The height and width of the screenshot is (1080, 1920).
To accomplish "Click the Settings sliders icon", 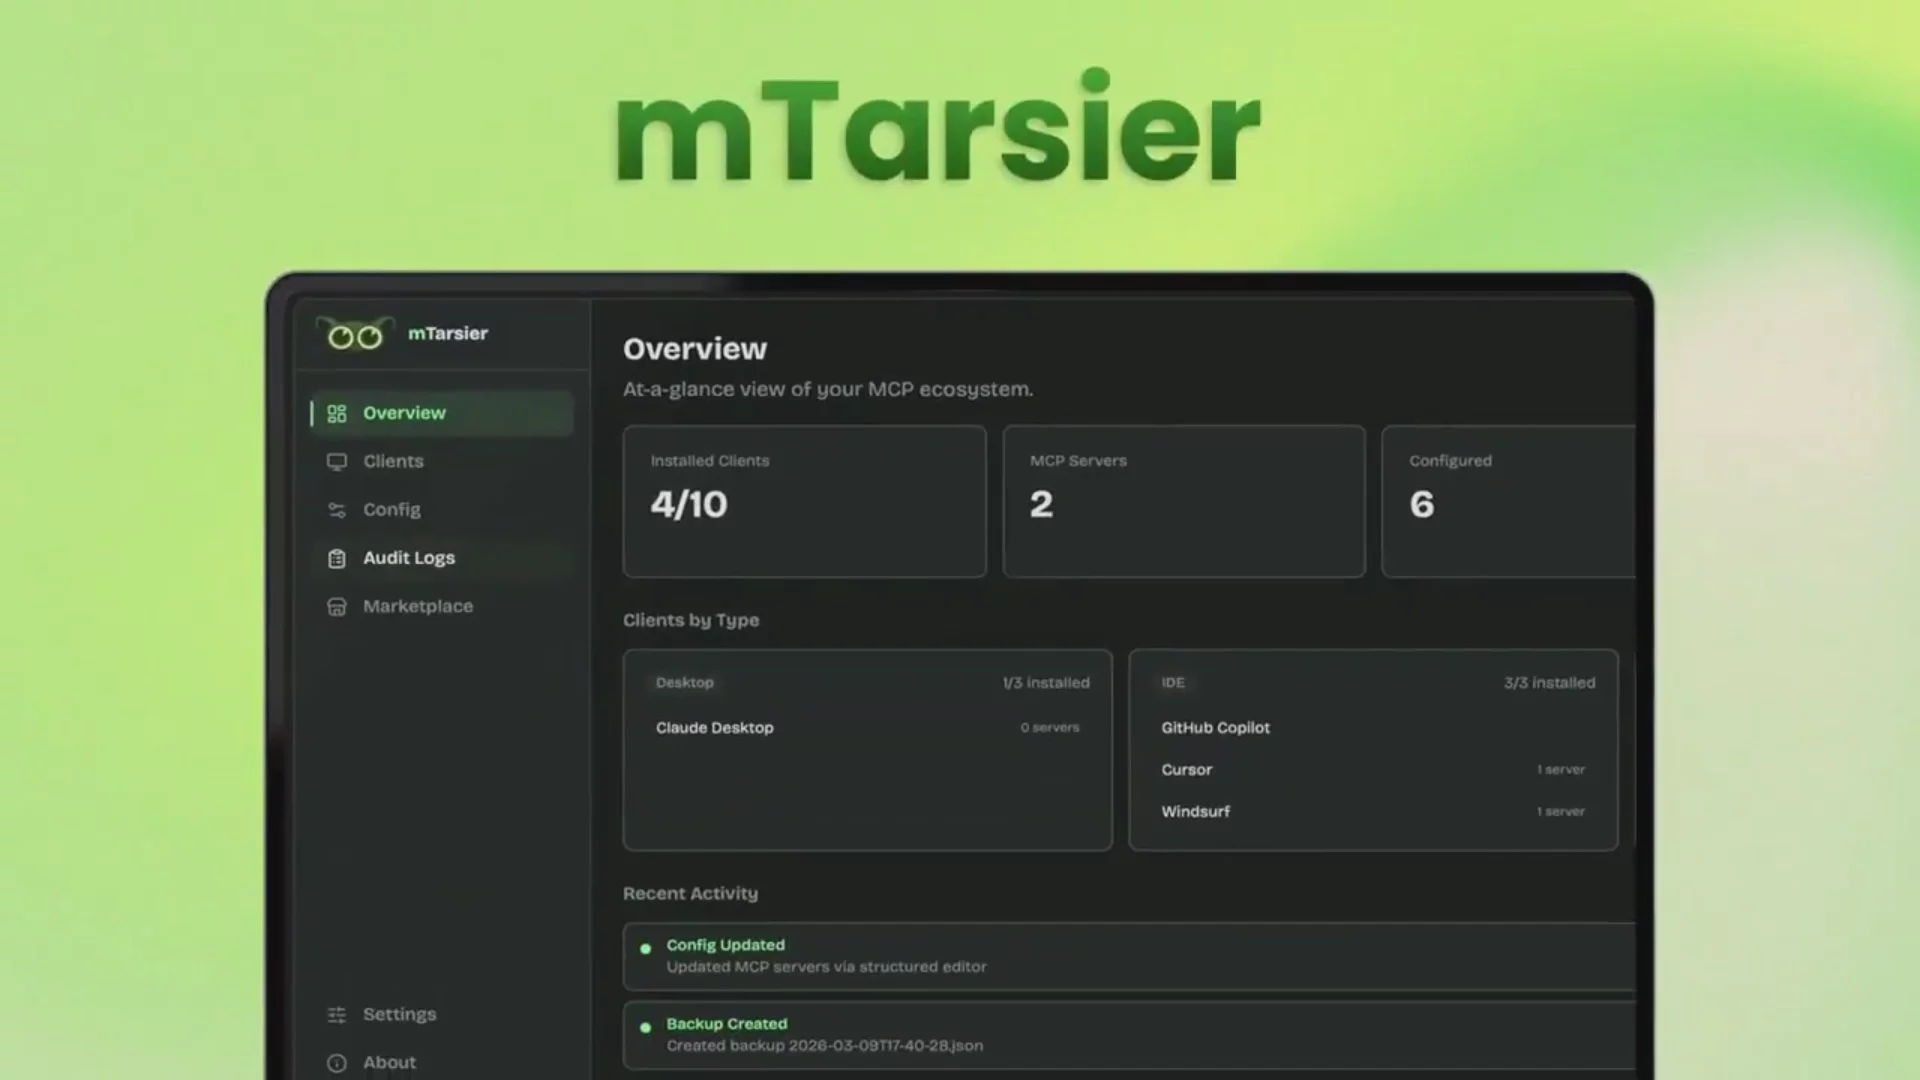I will pyautogui.click(x=337, y=1015).
